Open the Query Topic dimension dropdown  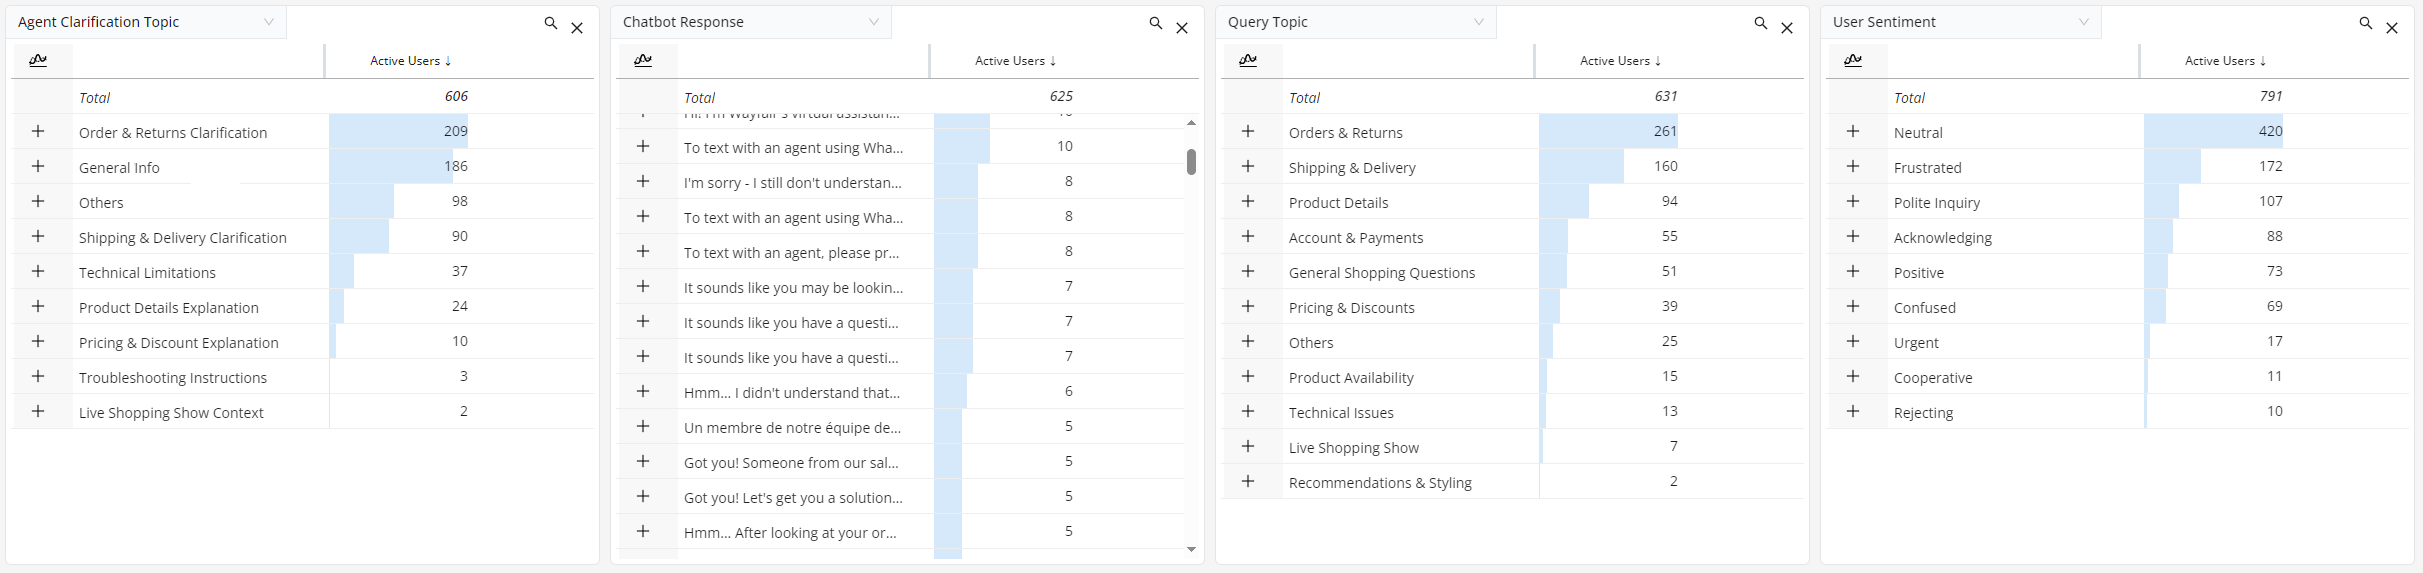[1478, 22]
